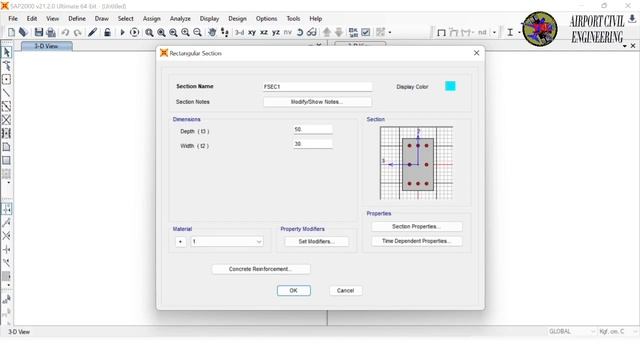Open the Analyze menu
The height and width of the screenshot is (360, 640).
[x=180, y=19]
